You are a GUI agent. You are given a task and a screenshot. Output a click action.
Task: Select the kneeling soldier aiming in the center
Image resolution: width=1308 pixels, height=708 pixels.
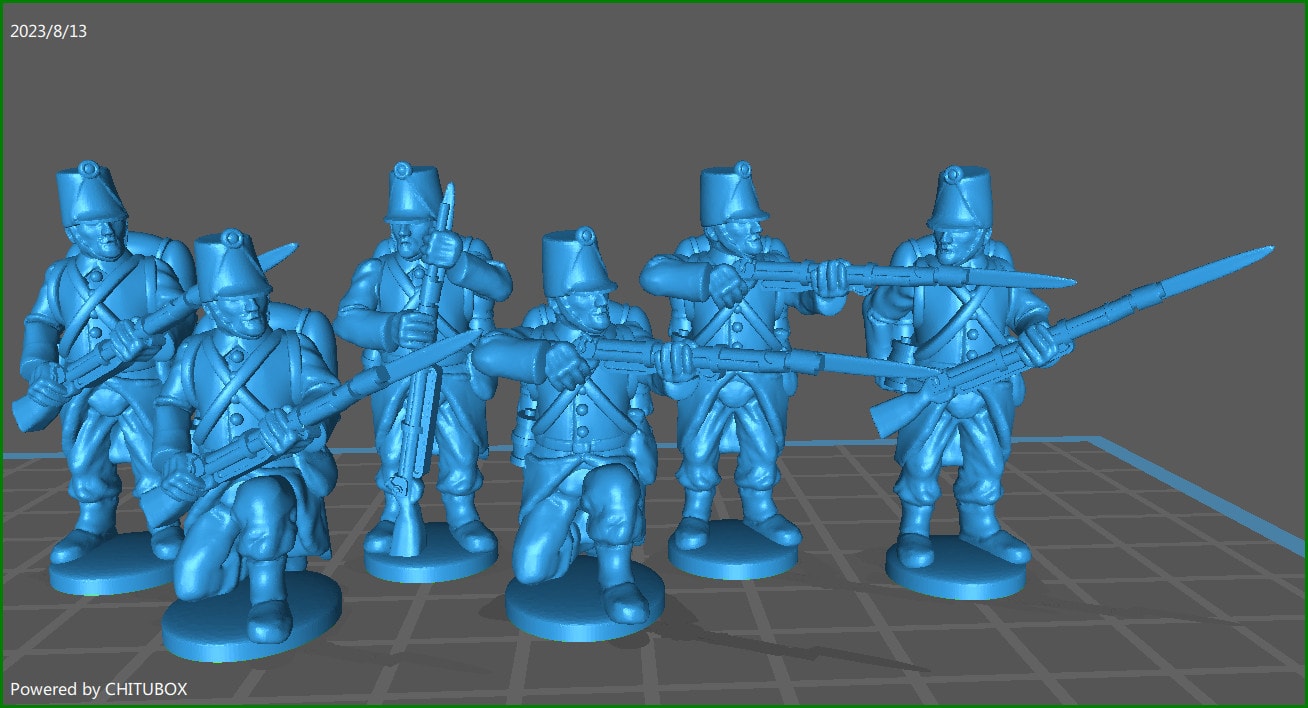580,420
